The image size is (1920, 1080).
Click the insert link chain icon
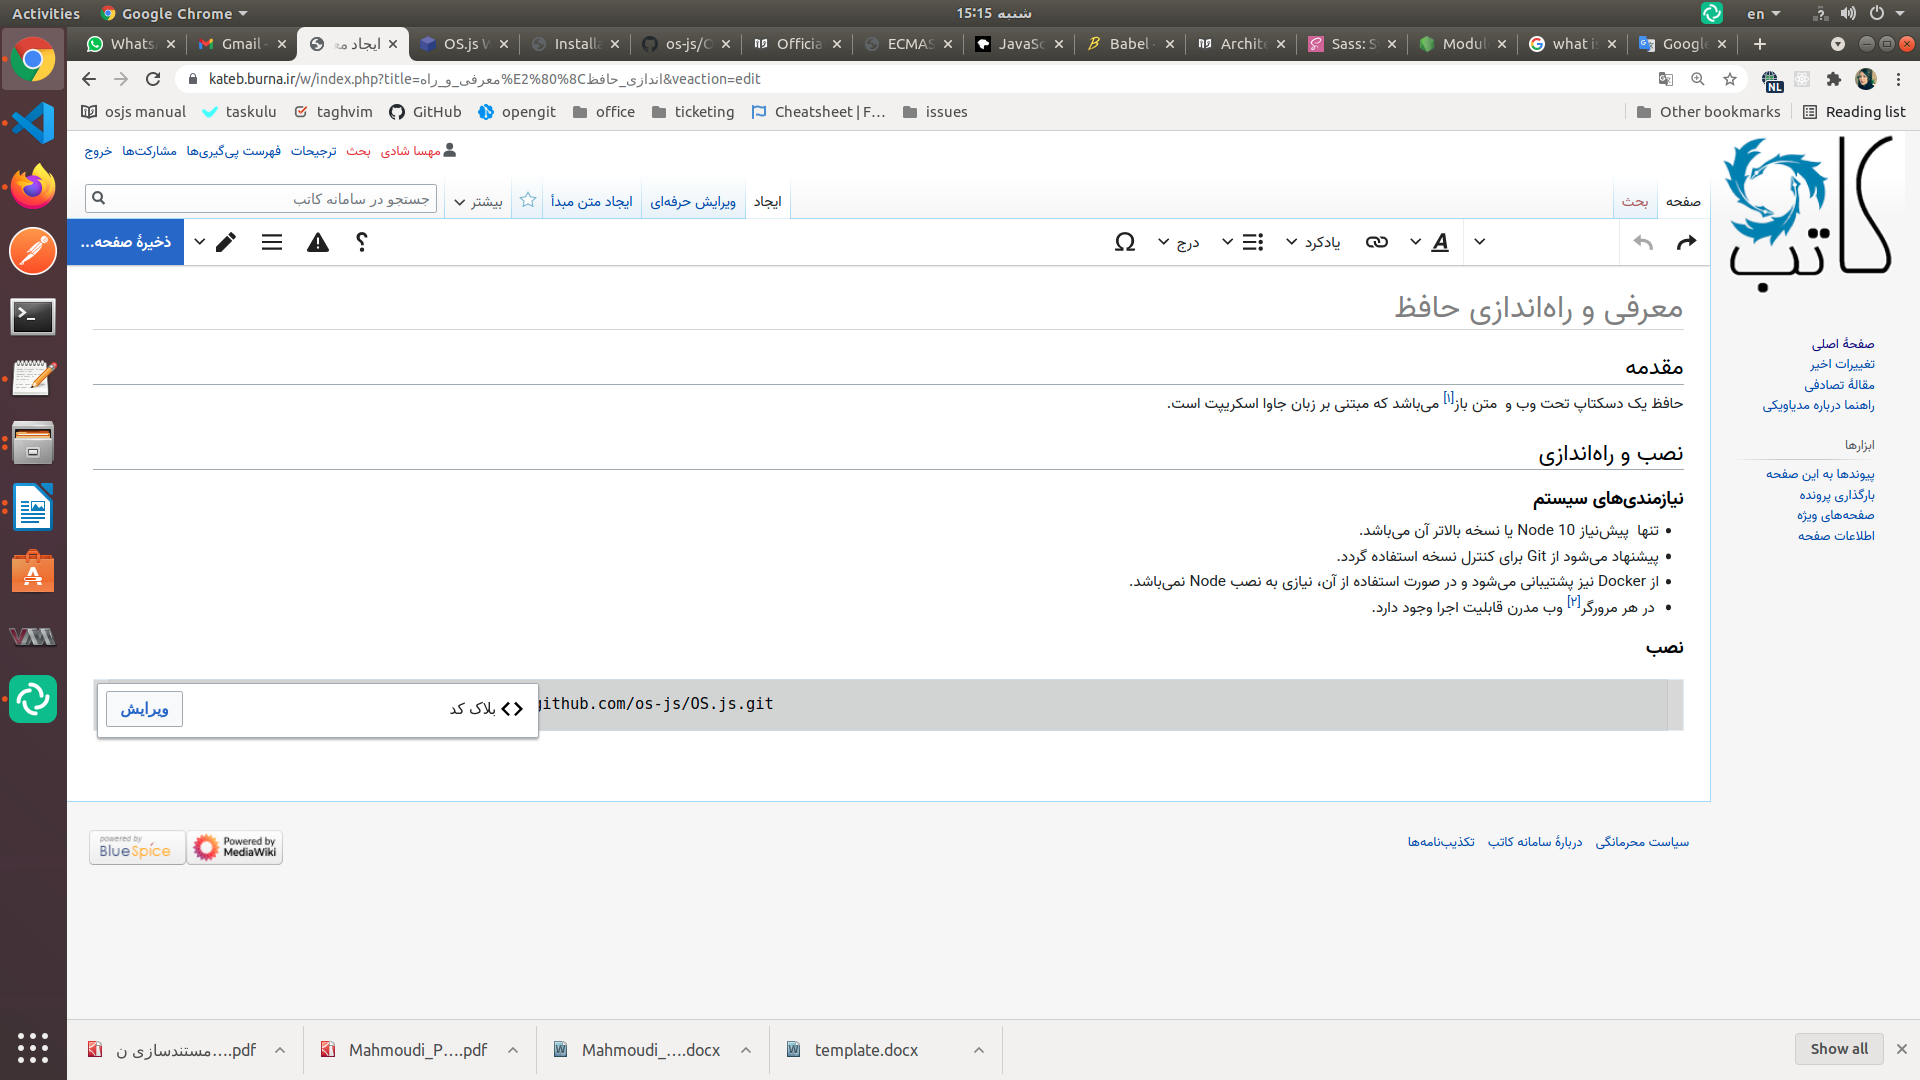(x=1377, y=242)
